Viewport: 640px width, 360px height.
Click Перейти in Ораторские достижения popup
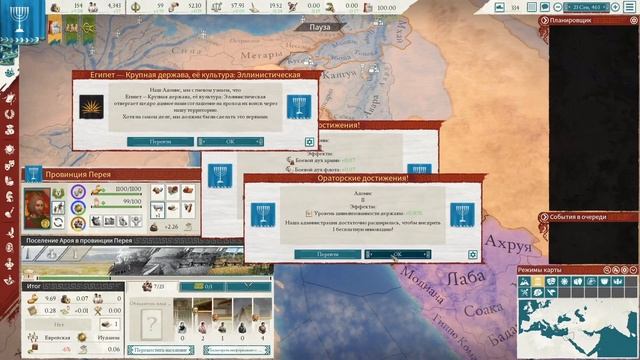pyautogui.click(x=328, y=254)
